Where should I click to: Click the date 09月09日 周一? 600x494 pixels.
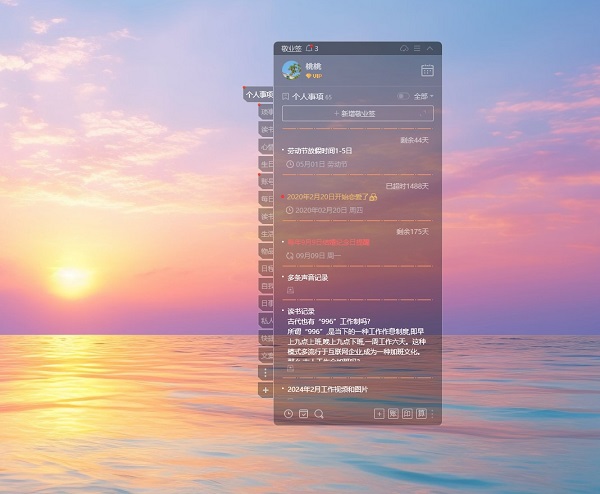click(x=318, y=256)
